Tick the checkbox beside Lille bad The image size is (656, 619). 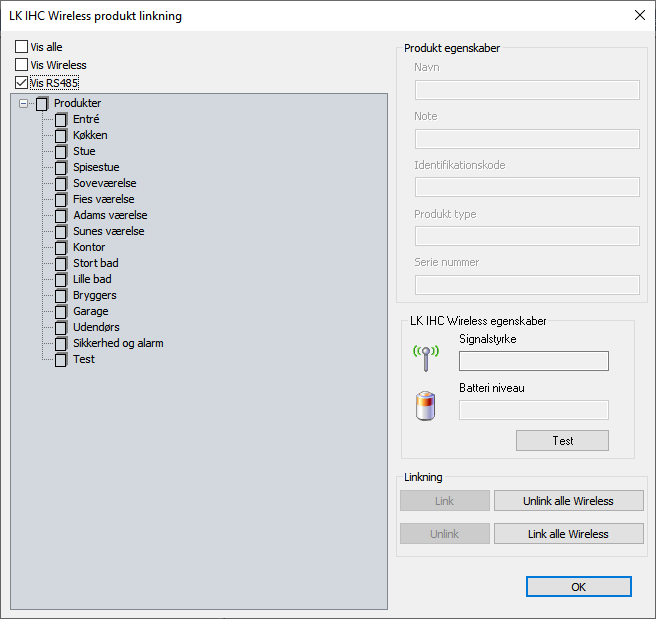click(61, 279)
